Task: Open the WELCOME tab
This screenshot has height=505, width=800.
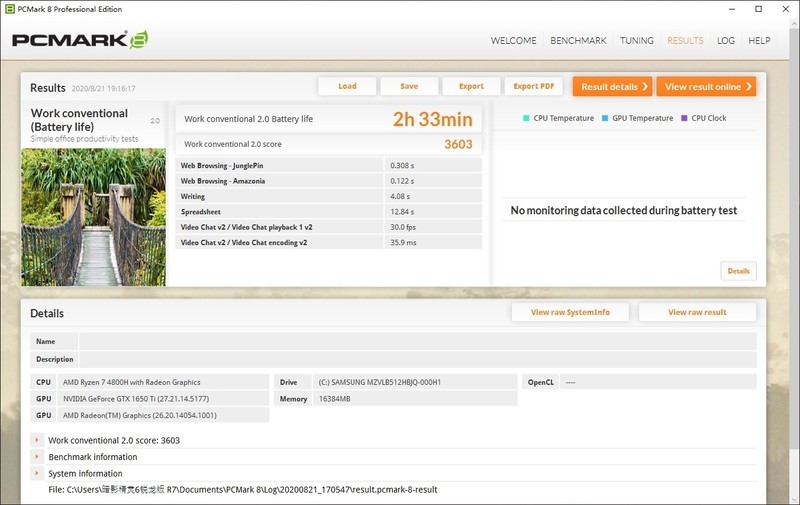Action: pyautogui.click(x=513, y=41)
